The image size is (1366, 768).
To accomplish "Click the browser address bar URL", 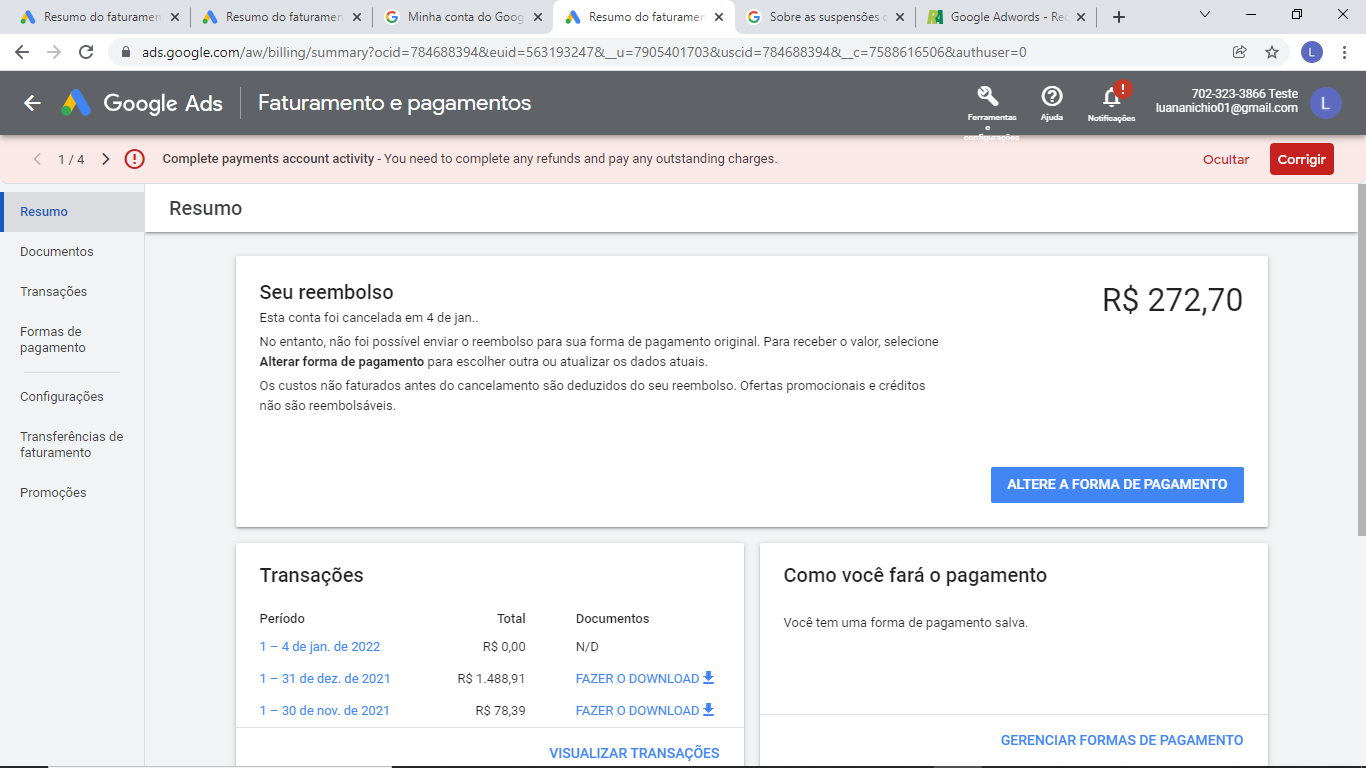I will point(584,52).
